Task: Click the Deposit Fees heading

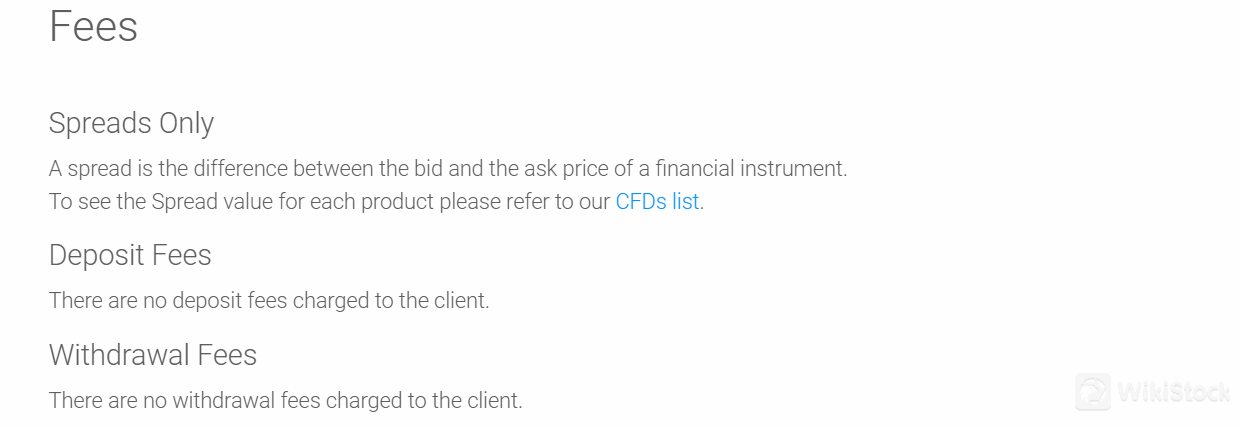Action: click(x=130, y=255)
